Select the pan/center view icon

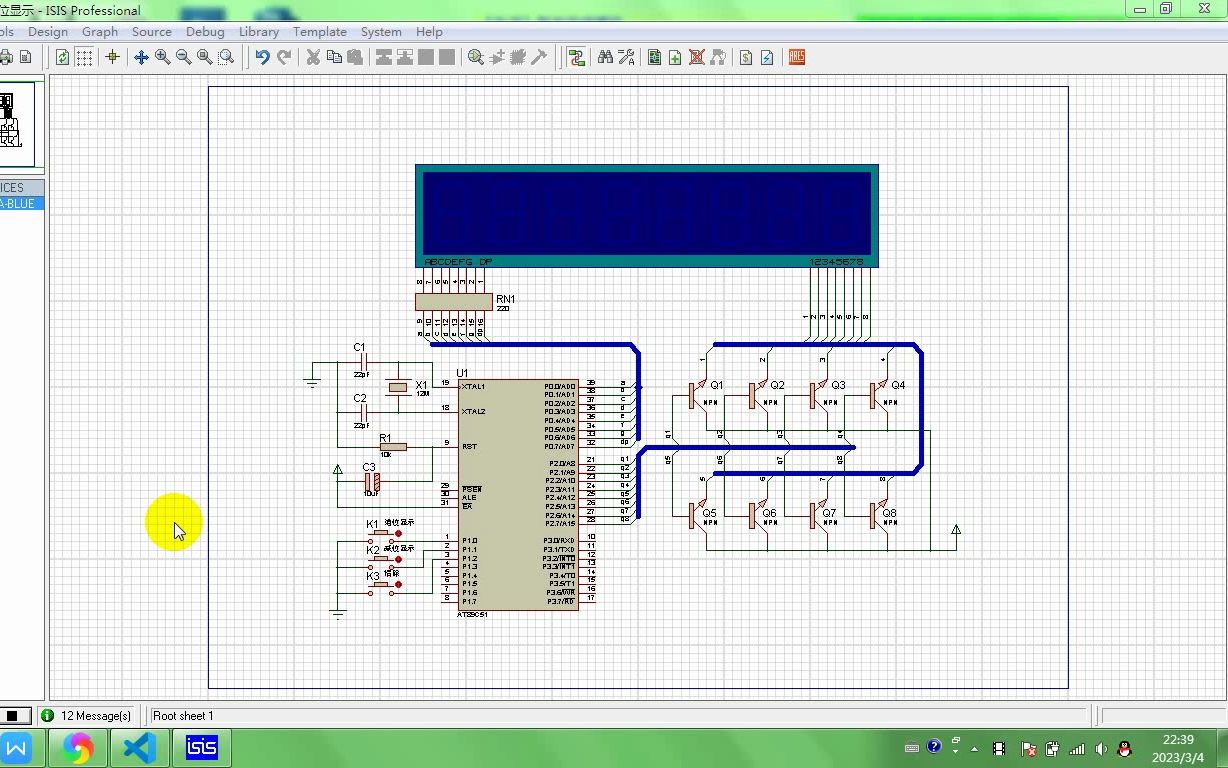[141, 58]
